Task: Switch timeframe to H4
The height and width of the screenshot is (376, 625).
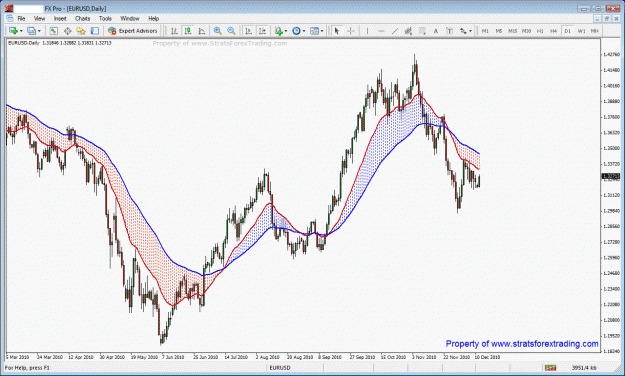Action: (554, 31)
